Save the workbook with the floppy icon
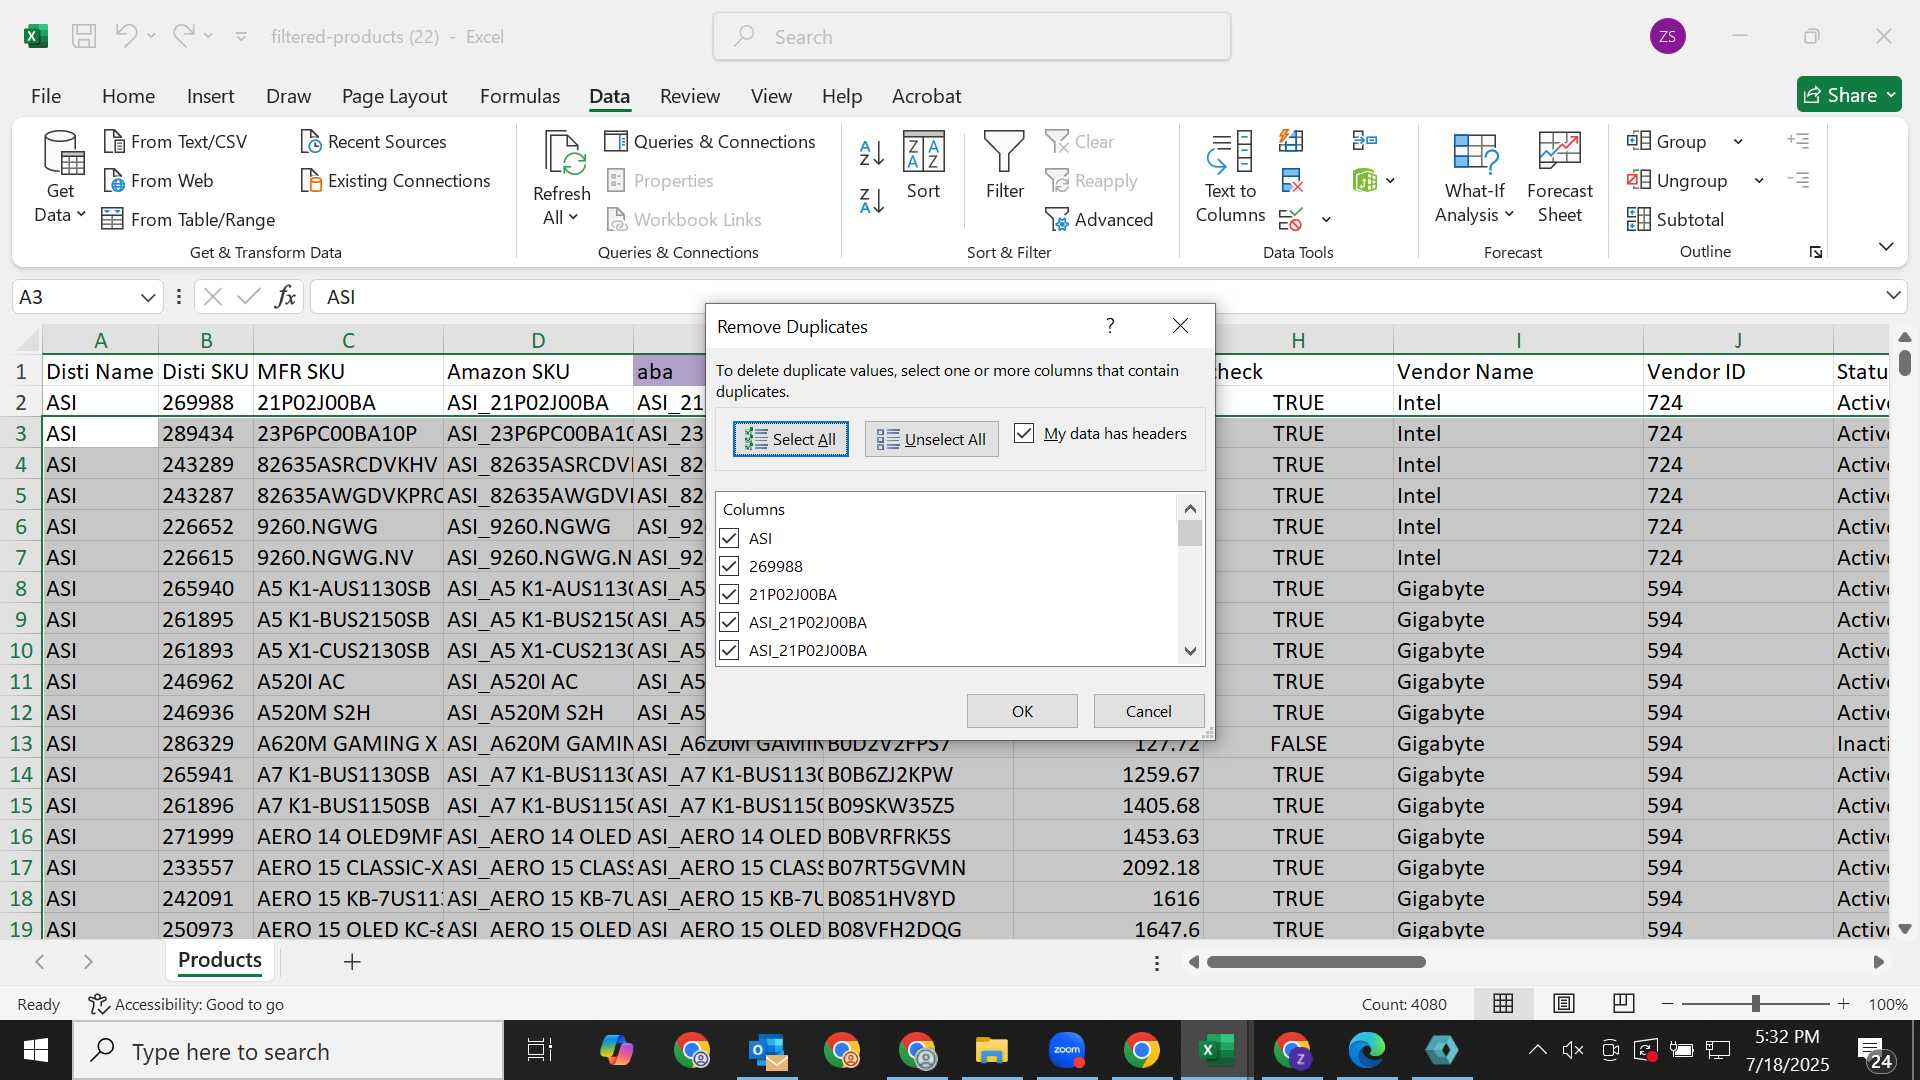This screenshot has height=1080, width=1920. [x=84, y=36]
